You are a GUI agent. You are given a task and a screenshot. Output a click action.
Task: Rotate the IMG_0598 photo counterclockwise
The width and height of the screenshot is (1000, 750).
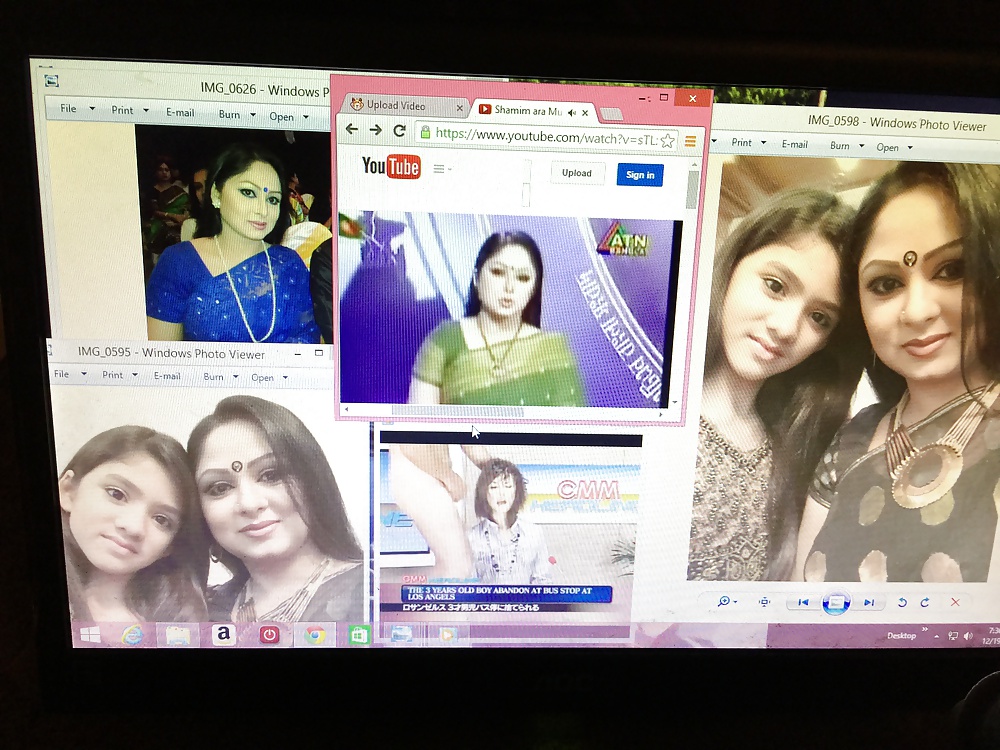tap(902, 602)
